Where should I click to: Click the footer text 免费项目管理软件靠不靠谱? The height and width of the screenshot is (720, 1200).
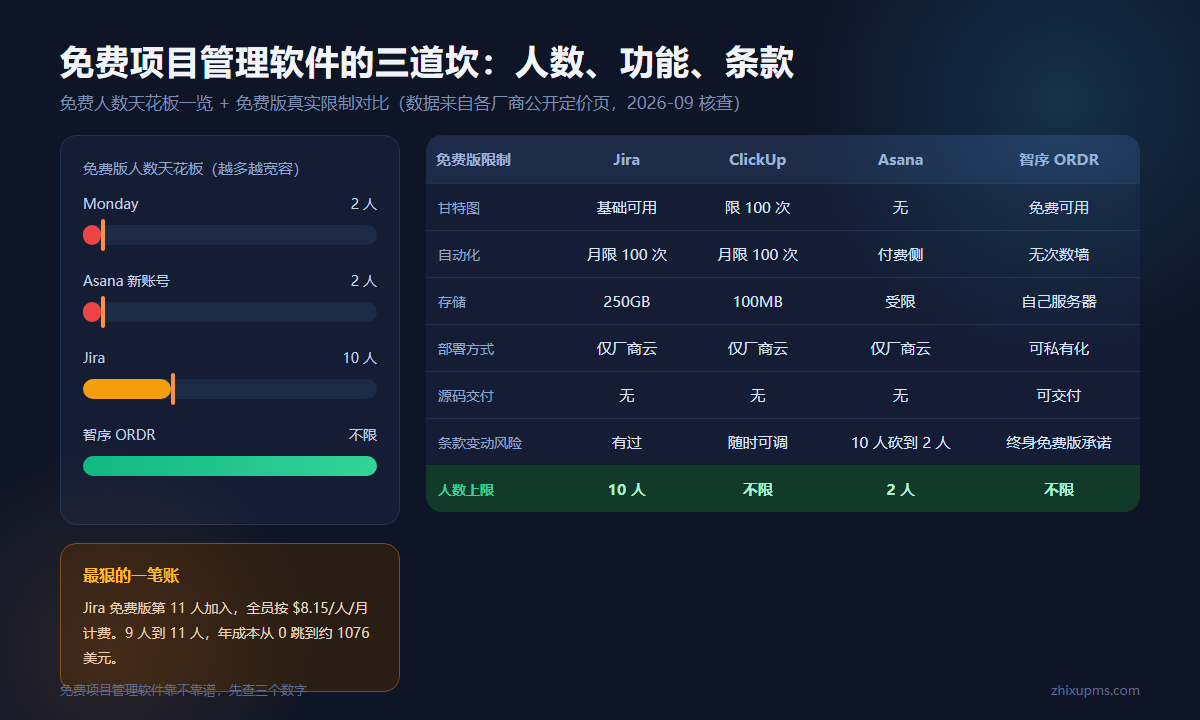coord(183,690)
